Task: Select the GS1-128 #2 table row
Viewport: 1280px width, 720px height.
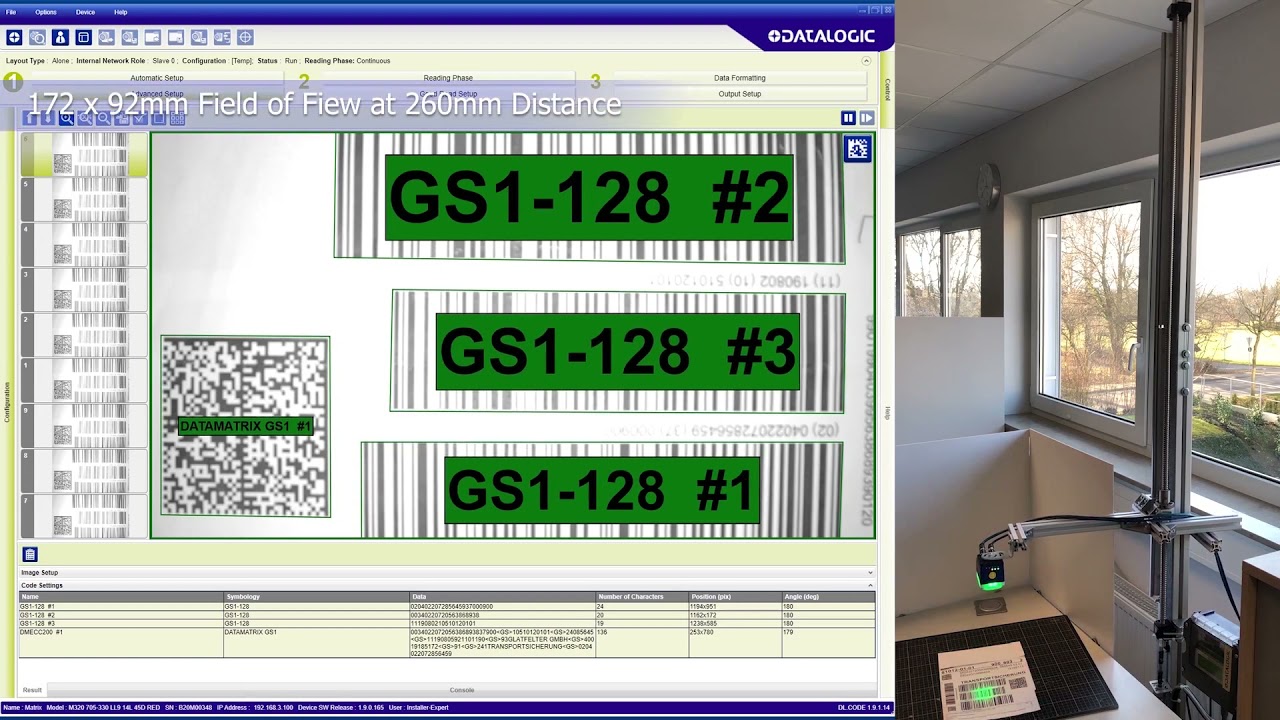Action: click(x=447, y=615)
